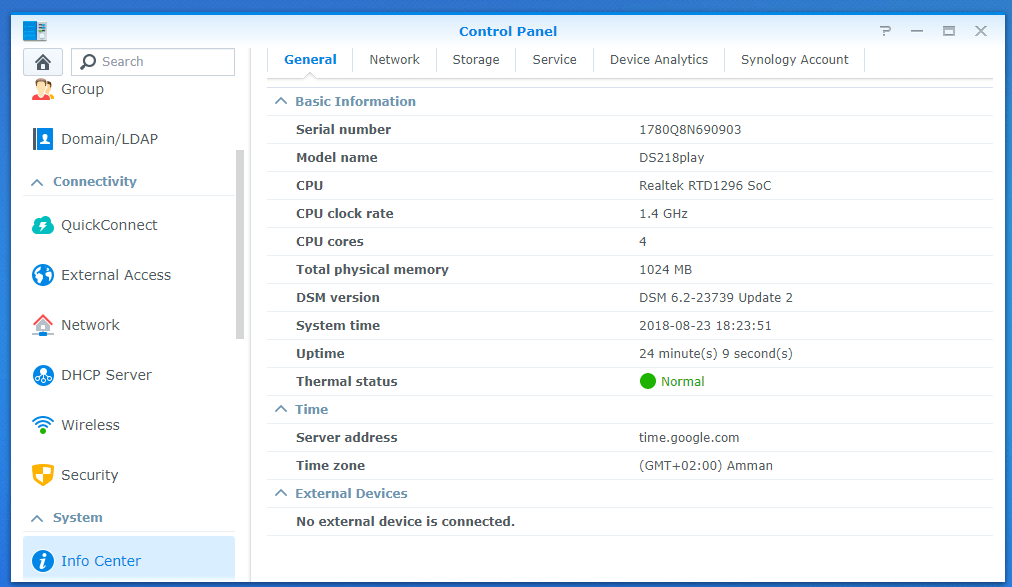The image size is (1012, 587).
Task: Switch to the Storage tab
Action: tap(476, 60)
